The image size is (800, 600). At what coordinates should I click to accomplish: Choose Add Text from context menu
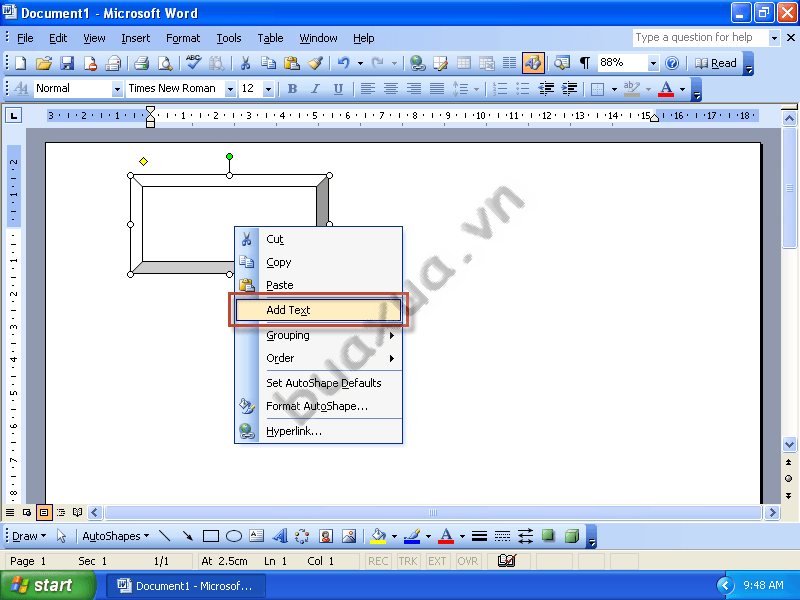pos(318,310)
